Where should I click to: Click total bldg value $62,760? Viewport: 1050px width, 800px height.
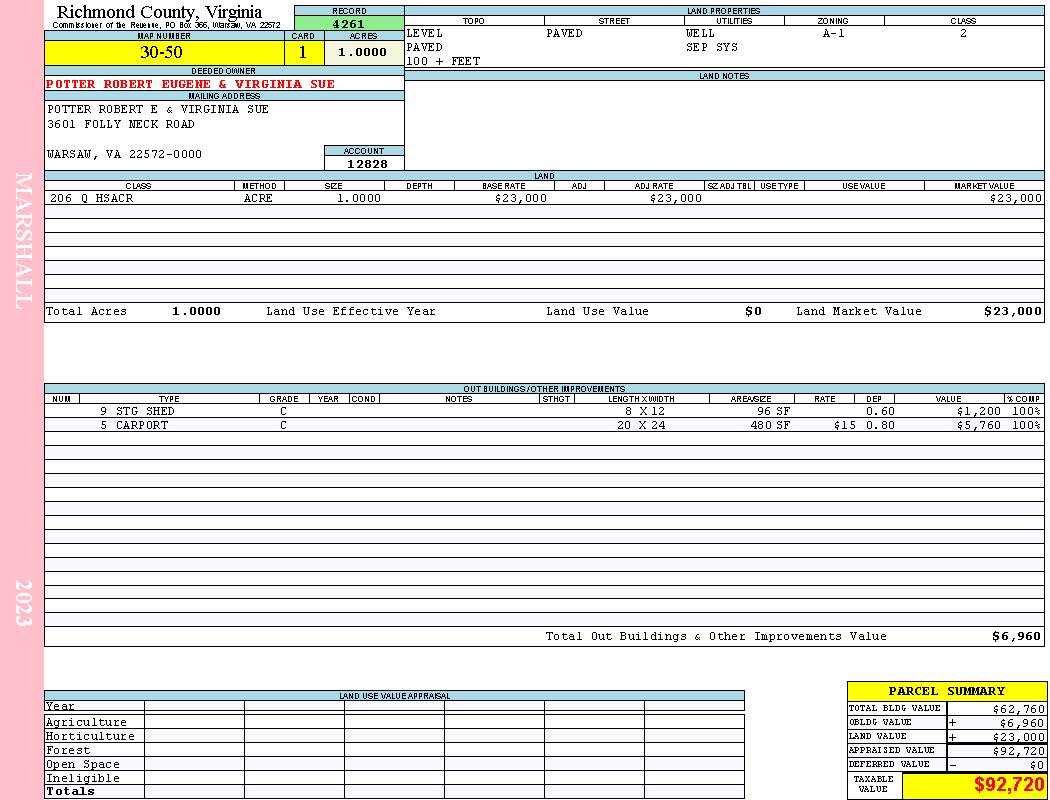click(1019, 708)
